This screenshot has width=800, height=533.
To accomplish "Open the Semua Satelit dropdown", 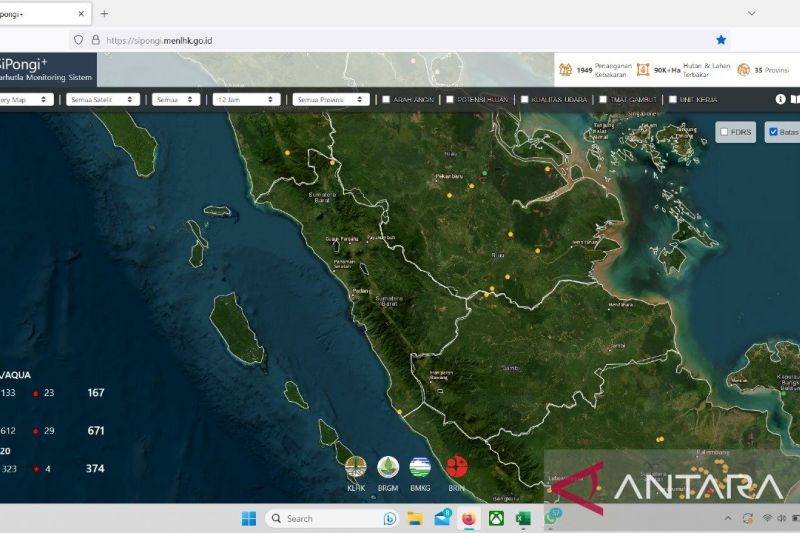I will pyautogui.click(x=103, y=100).
